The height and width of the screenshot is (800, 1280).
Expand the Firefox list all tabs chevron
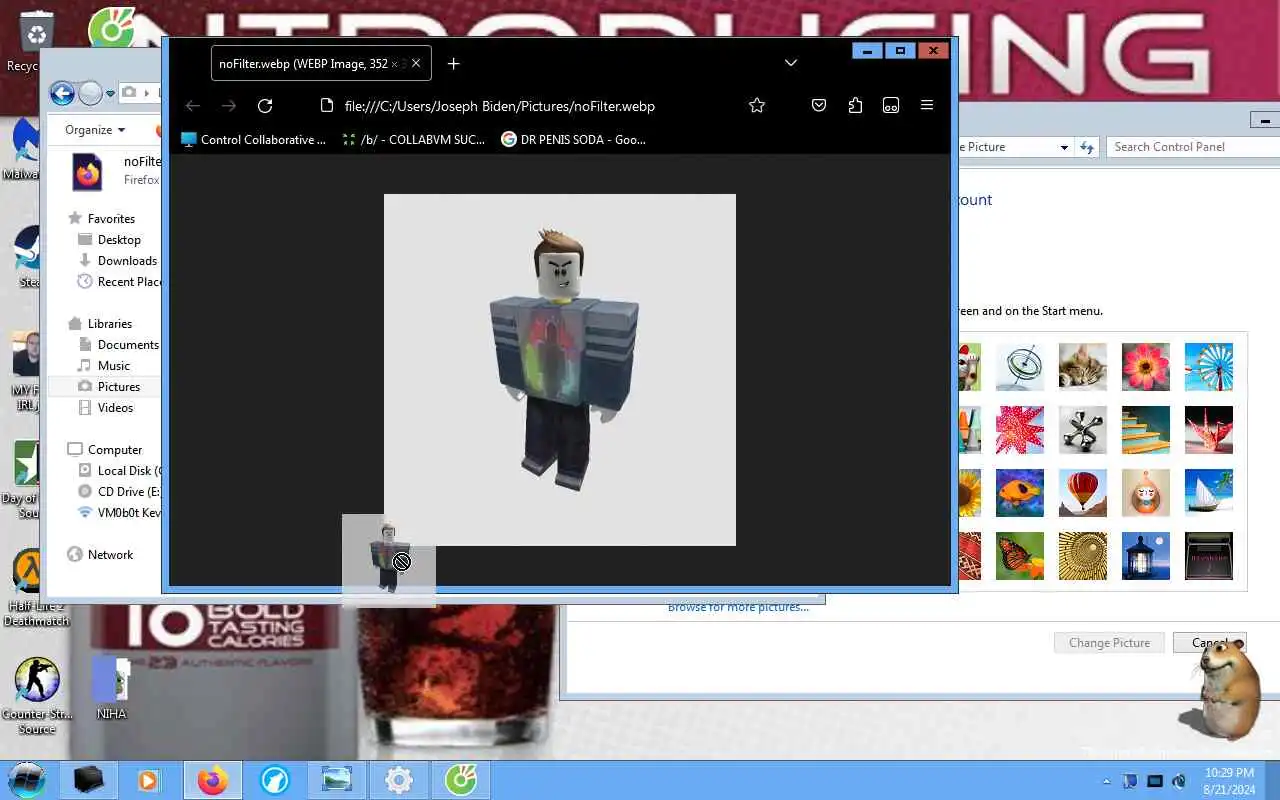click(791, 63)
